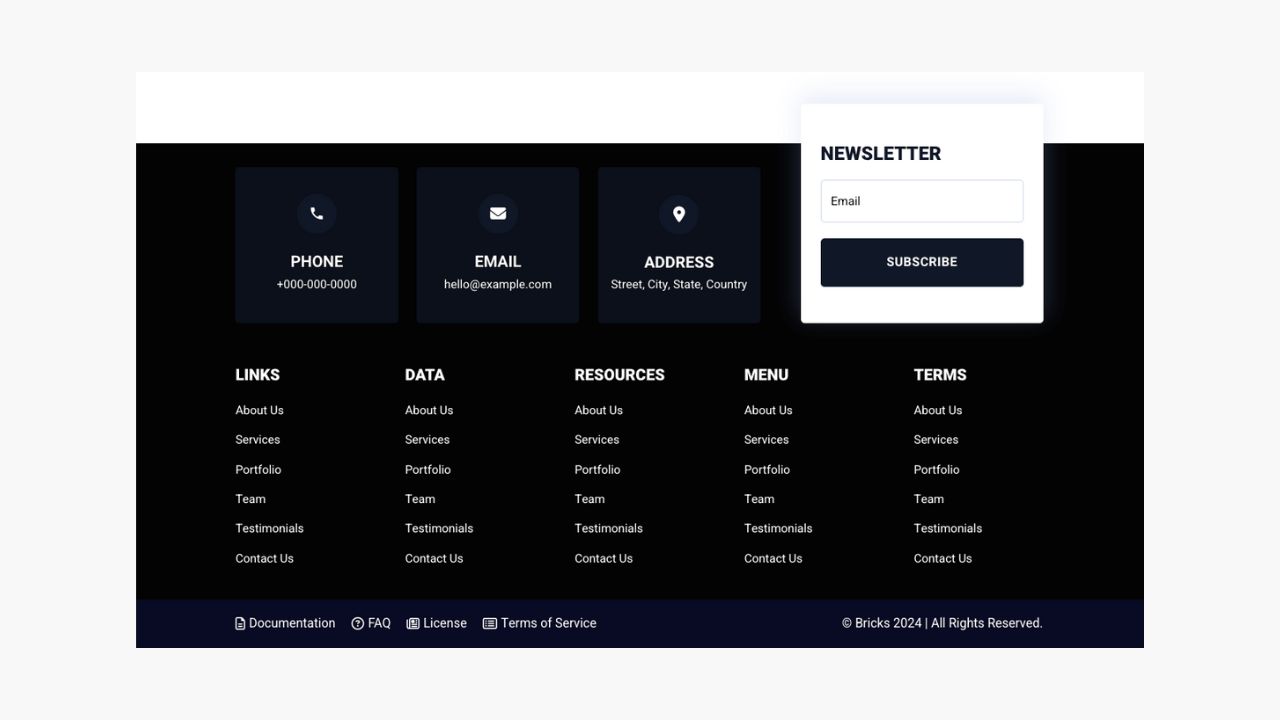Go to Portfolio under the Resources column
This screenshot has width=1280, height=720.
point(597,469)
